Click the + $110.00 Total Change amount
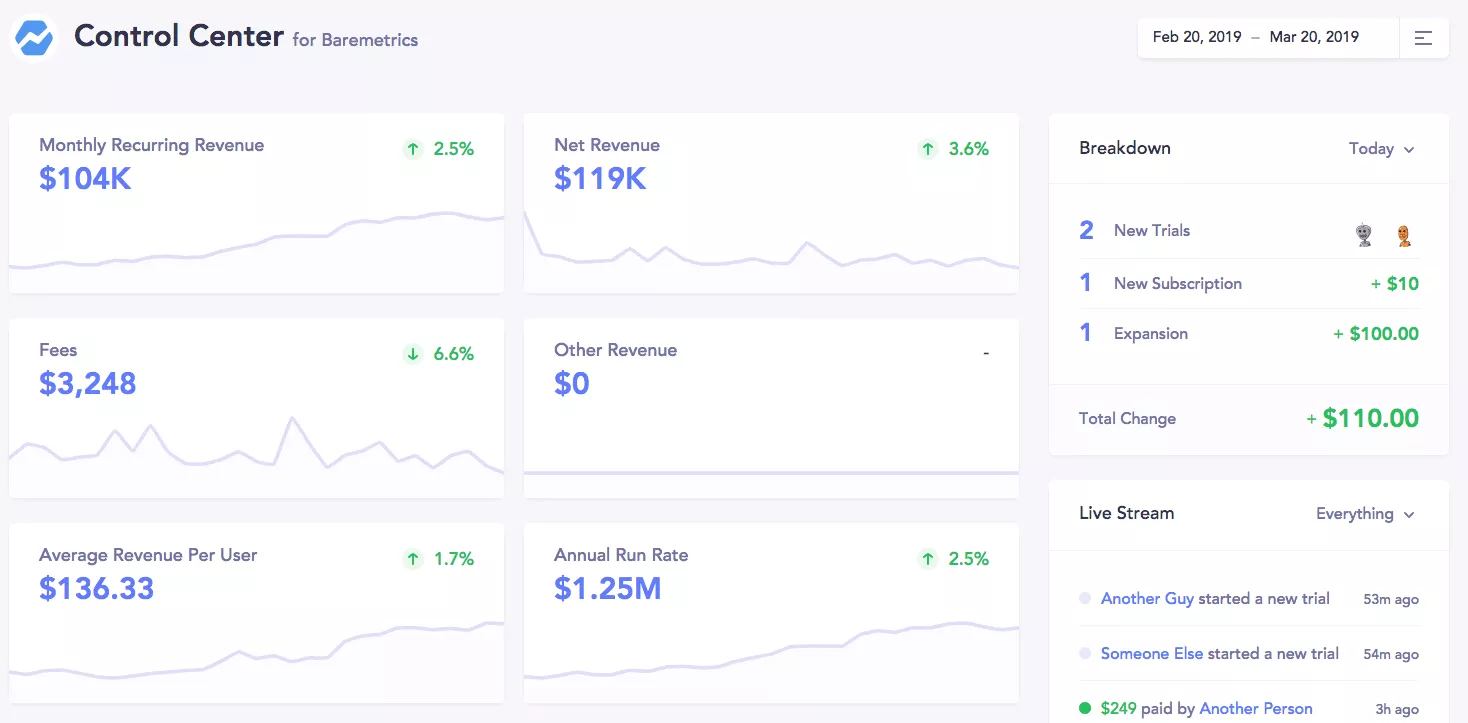This screenshot has width=1468, height=723. pos(1363,419)
